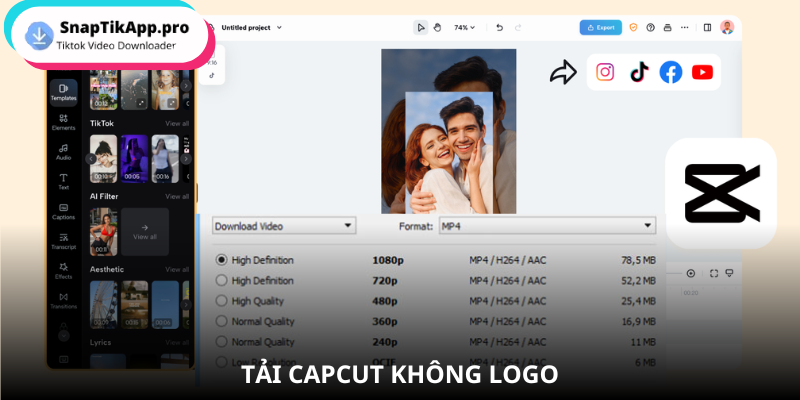Undo the last edit

(x=499, y=28)
